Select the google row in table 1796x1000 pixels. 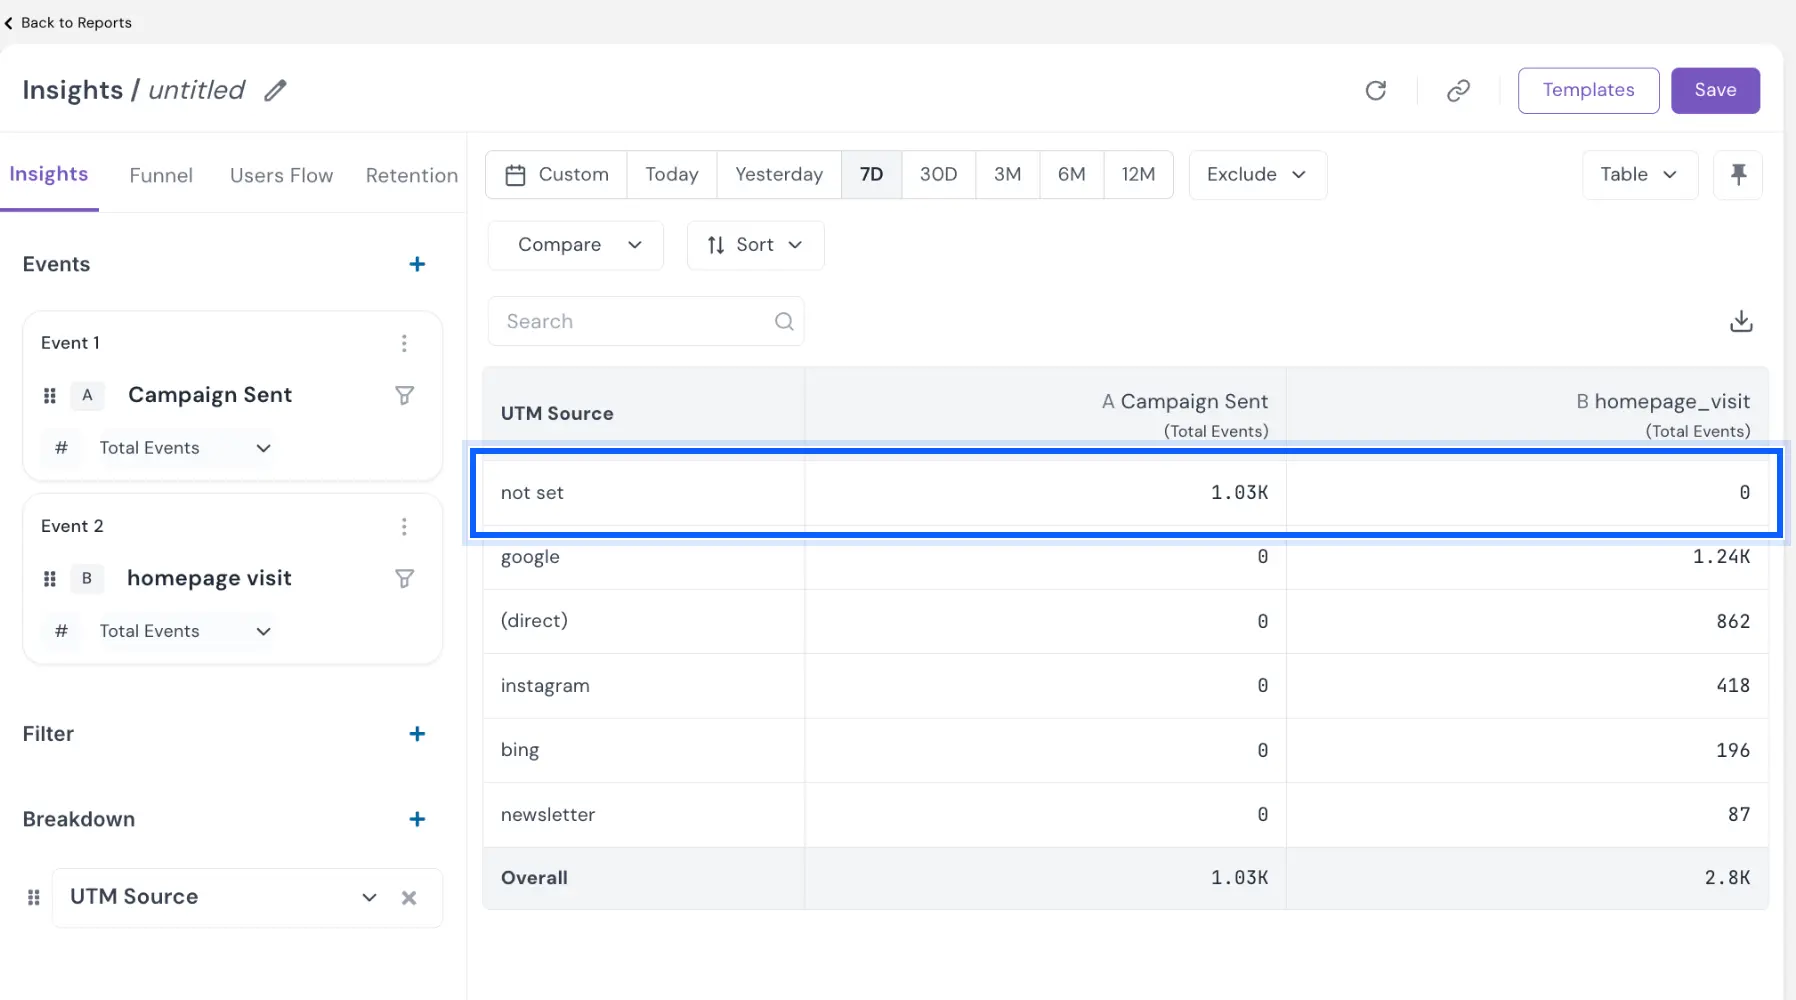pyautogui.click(x=1126, y=558)
